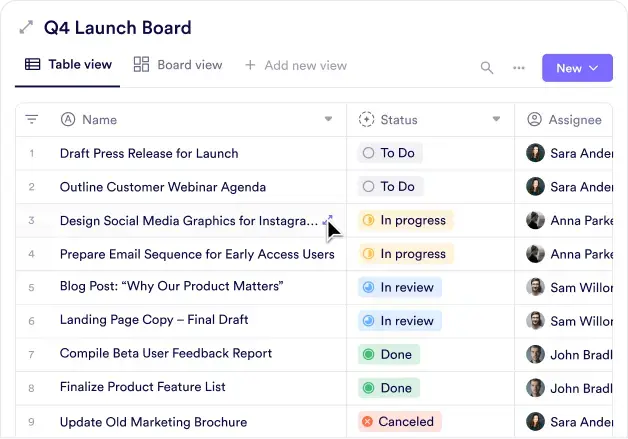Screen dimensions: 628x439
Task: Click Sara Anderson's avatar in row 1
Action: 536,153
